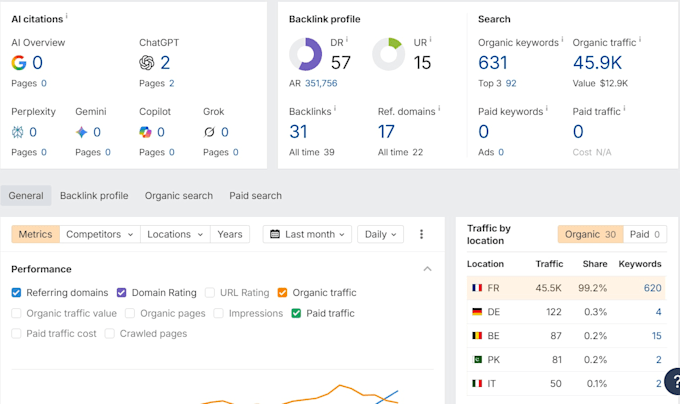The width and height of the screenshot is (680, 404).
Task: Open the three-dot chart options menu
Action: pyautogui.click(x=422, y=234)
